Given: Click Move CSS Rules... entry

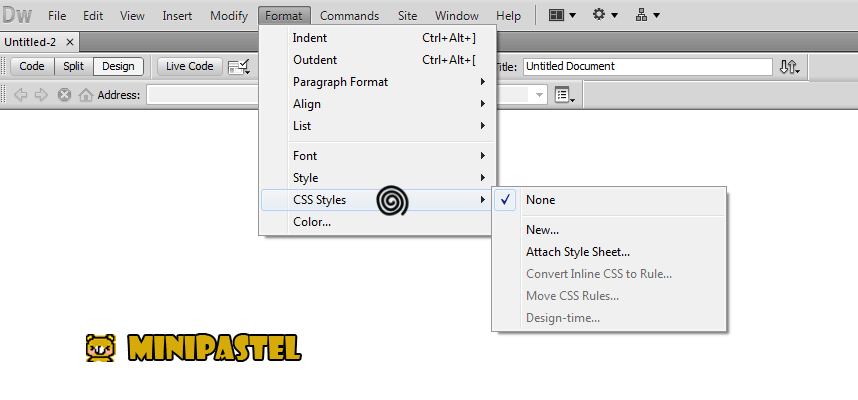Looking at the screenshot, I should click(x=609, y=296).
